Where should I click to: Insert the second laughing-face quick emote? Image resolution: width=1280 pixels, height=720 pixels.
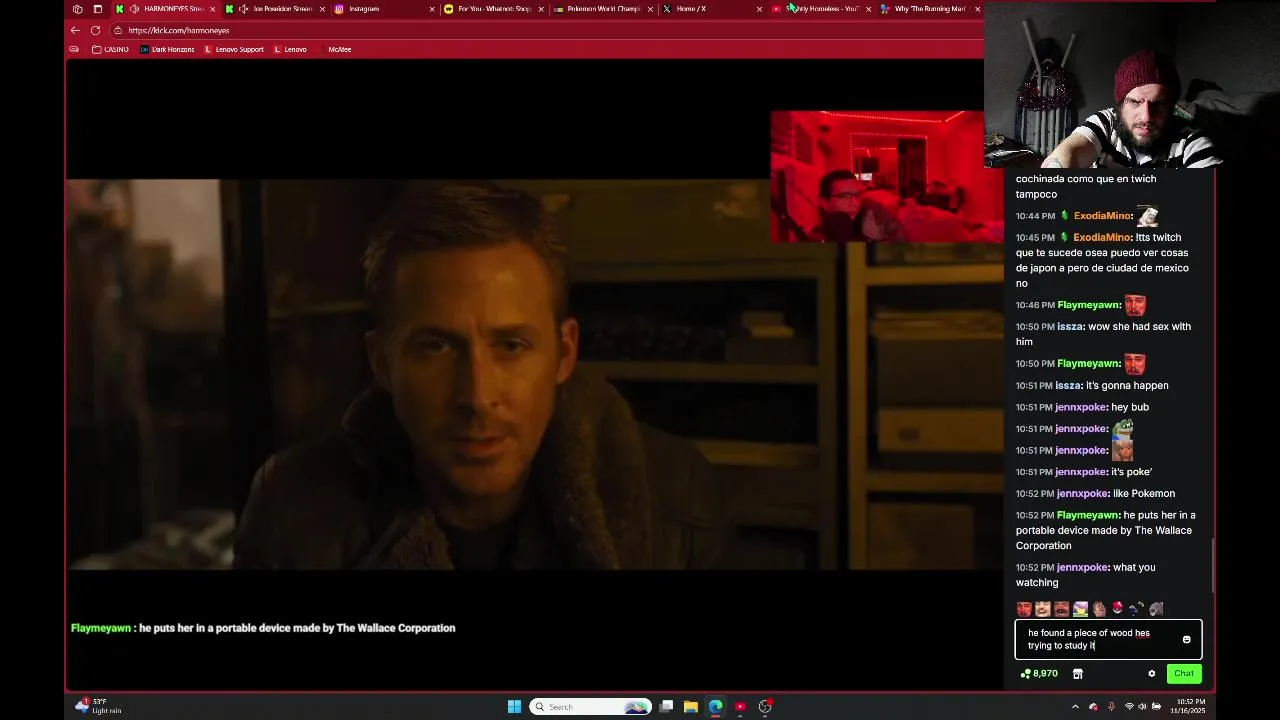[x=1043, y=608]
